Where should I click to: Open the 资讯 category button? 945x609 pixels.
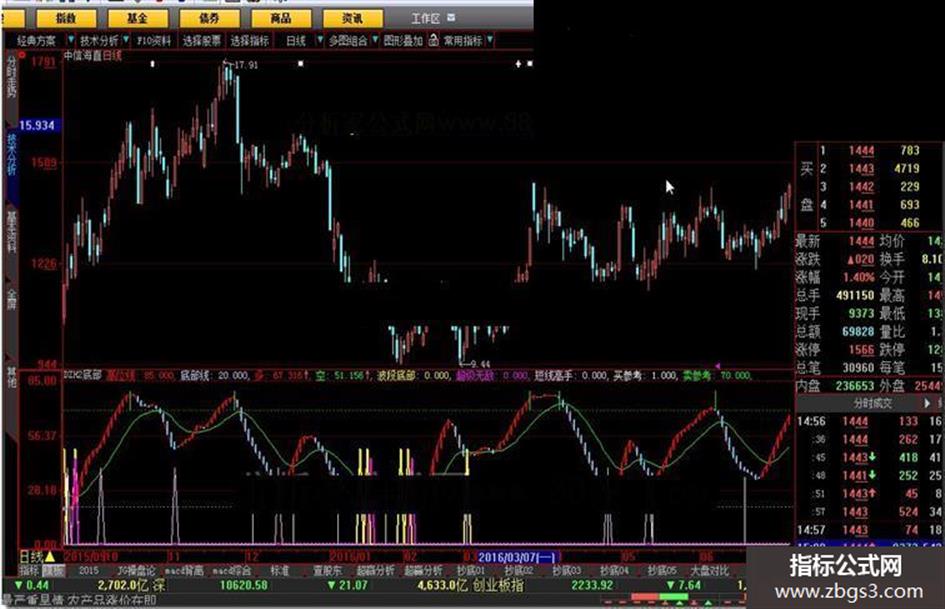pos(353,19)
